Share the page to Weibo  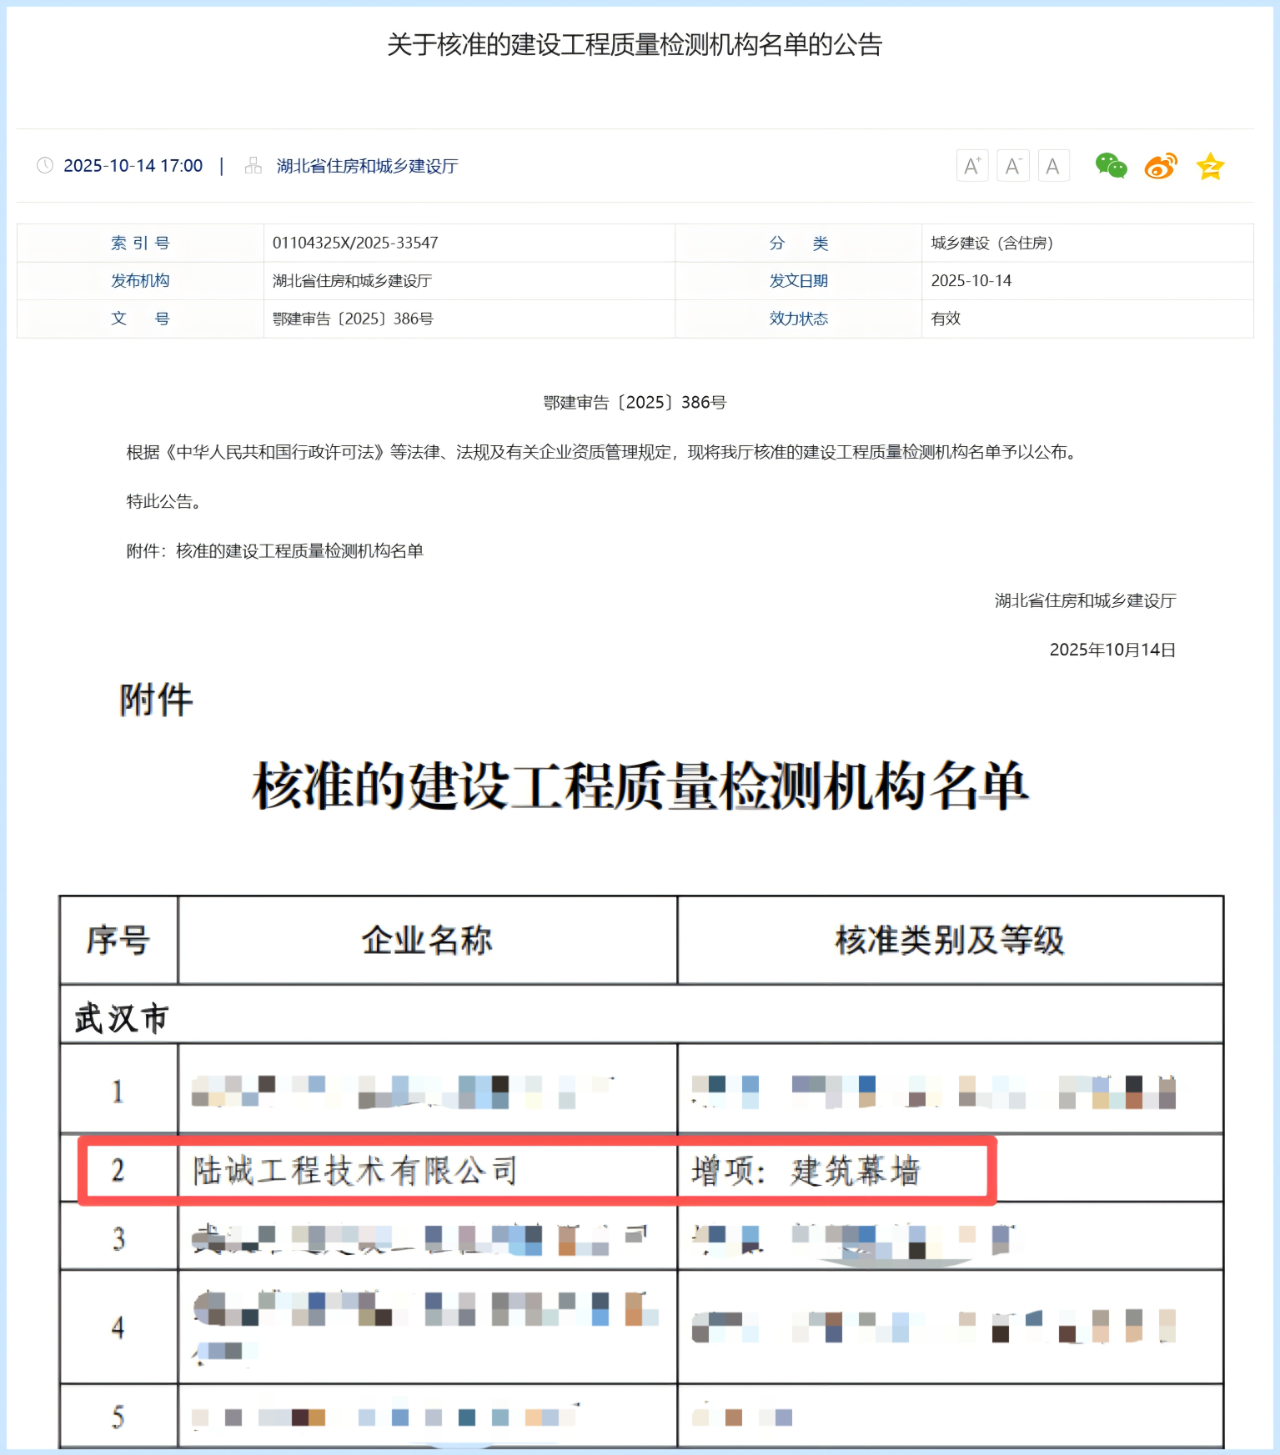click(x=1160, y=166)
